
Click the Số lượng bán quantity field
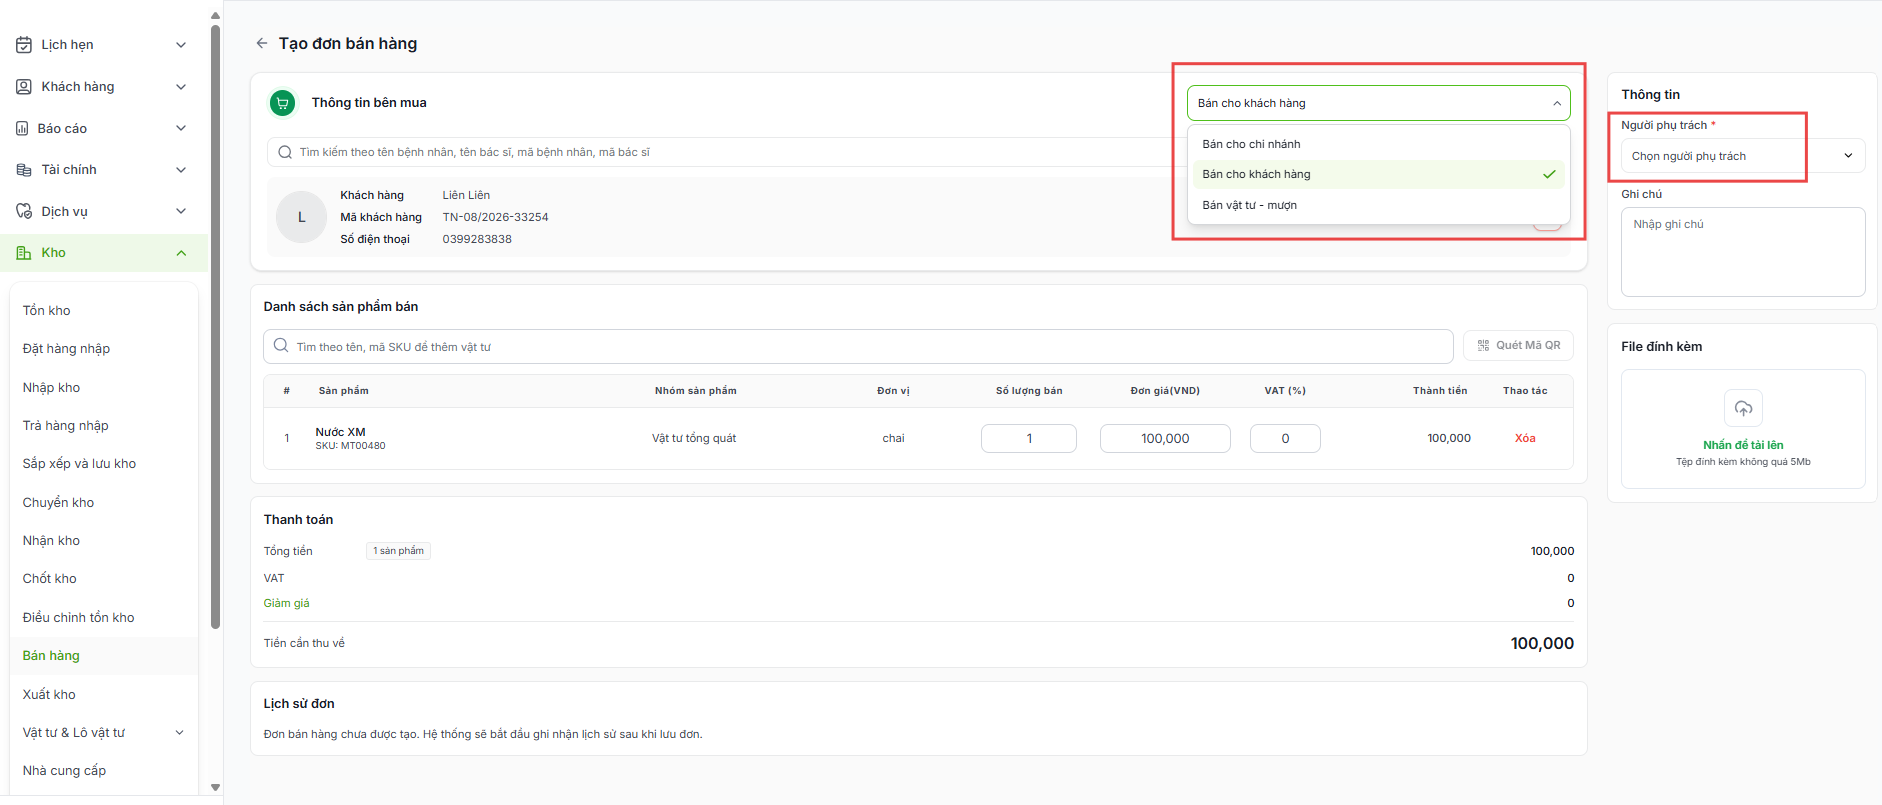(x=1029, y=438)
